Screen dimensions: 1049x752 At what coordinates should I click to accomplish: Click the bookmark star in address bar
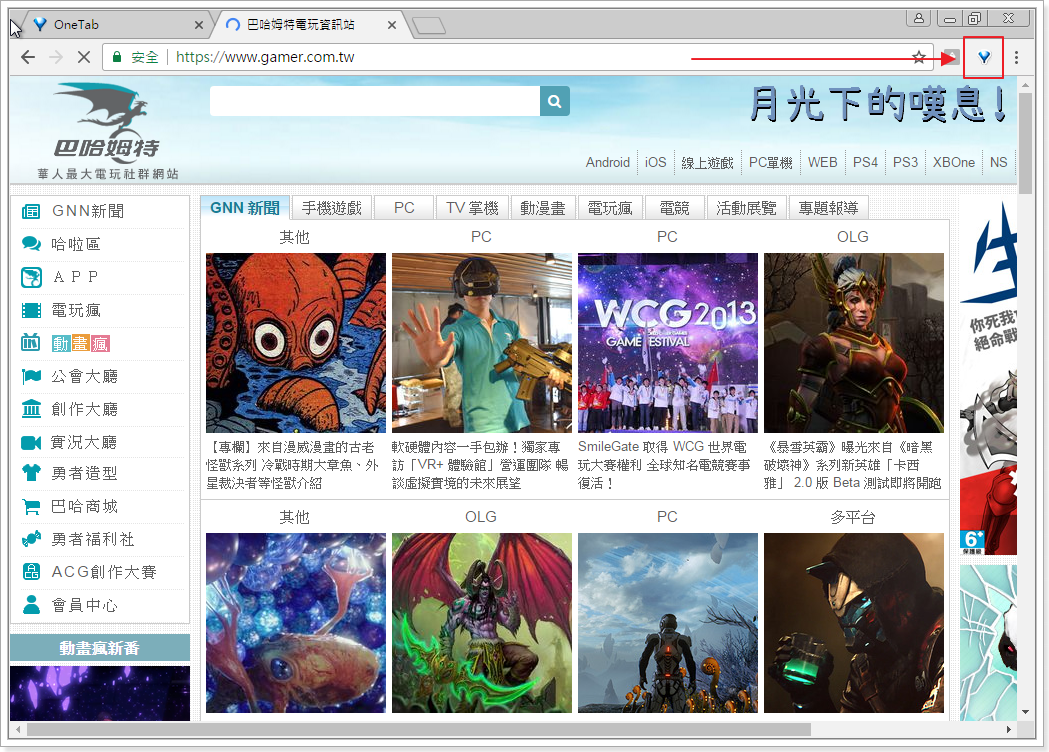[x=918, y=57]
